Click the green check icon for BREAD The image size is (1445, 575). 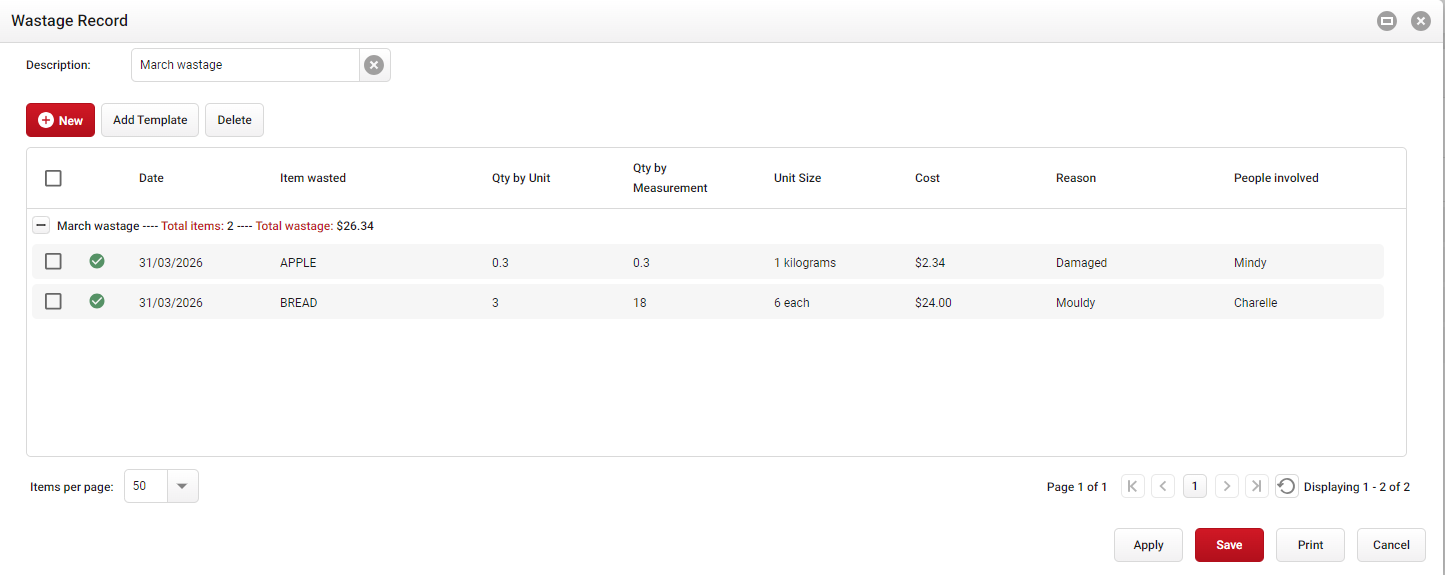pyautogui.click(x=97, y=301)
